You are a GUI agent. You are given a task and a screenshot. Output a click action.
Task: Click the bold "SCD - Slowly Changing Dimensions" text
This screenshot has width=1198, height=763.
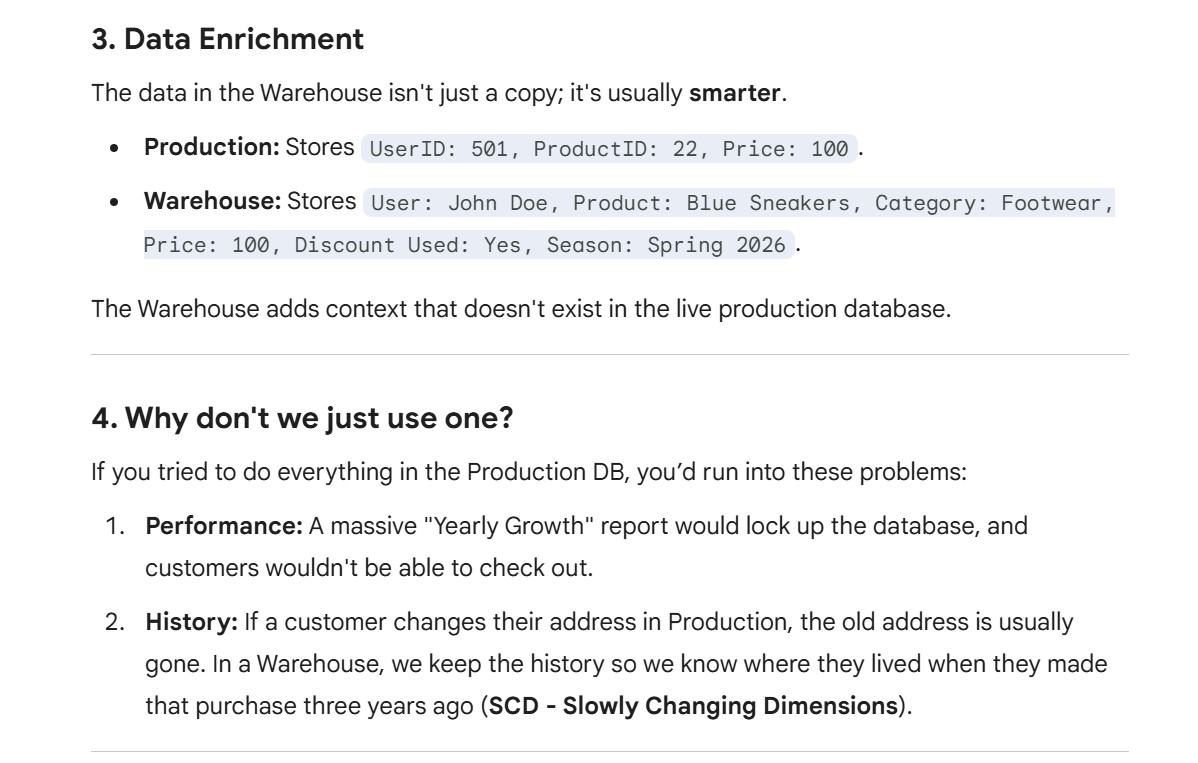692,706
